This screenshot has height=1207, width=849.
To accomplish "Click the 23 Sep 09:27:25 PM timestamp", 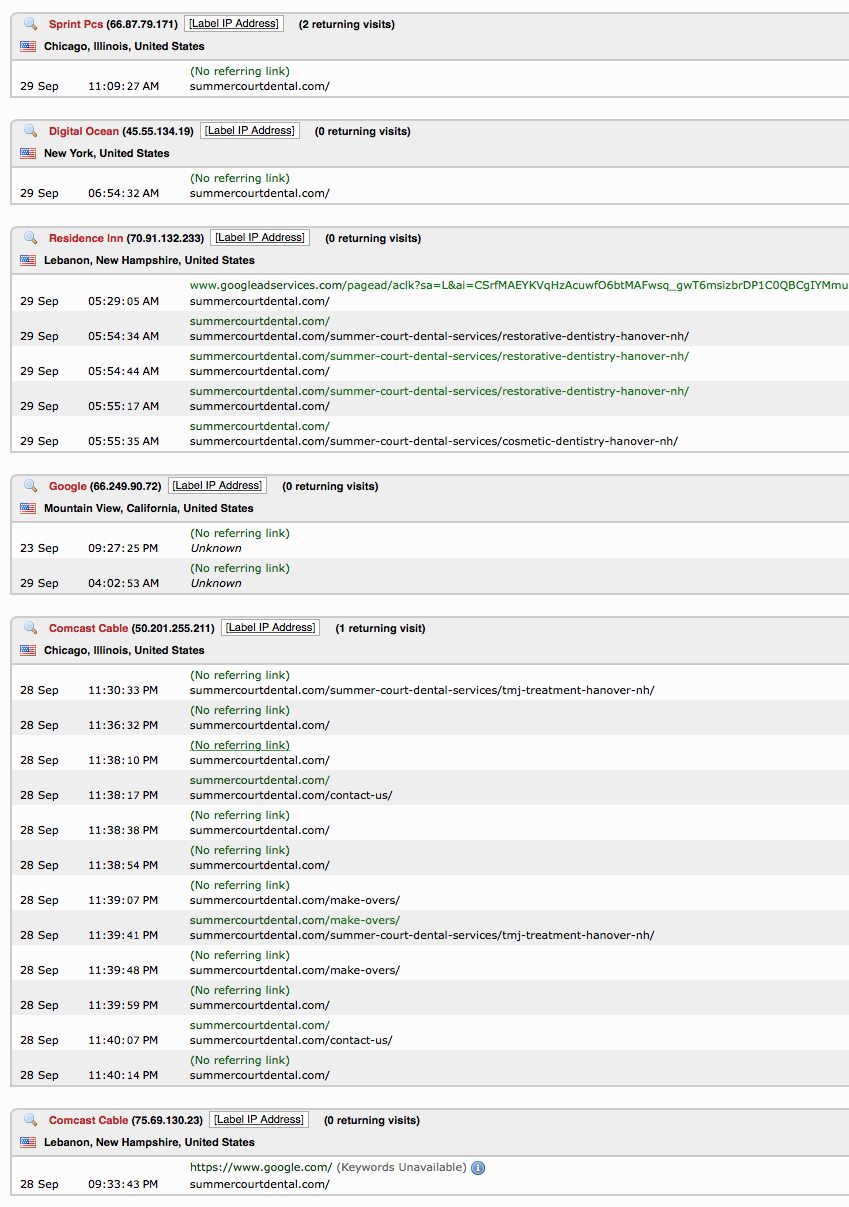I will coord(123,548).
